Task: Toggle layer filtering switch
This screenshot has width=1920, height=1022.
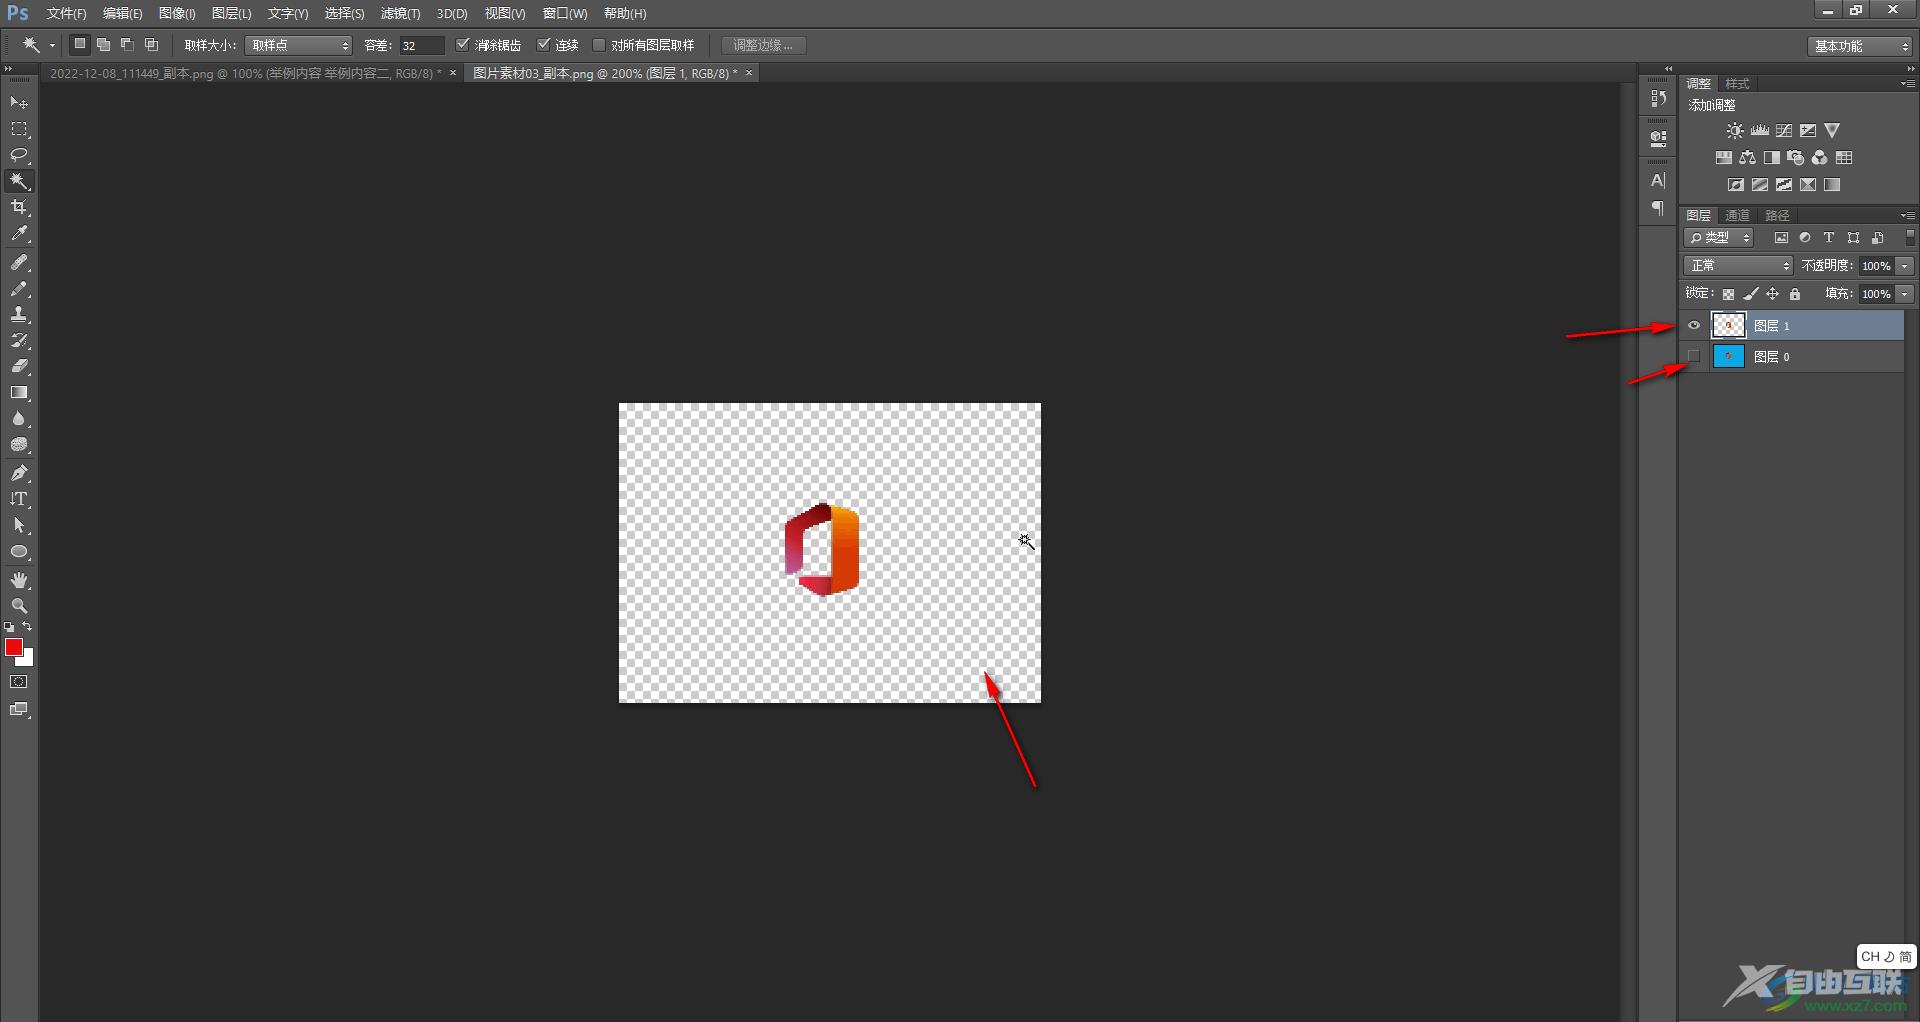Action: tap(1910, 238)
